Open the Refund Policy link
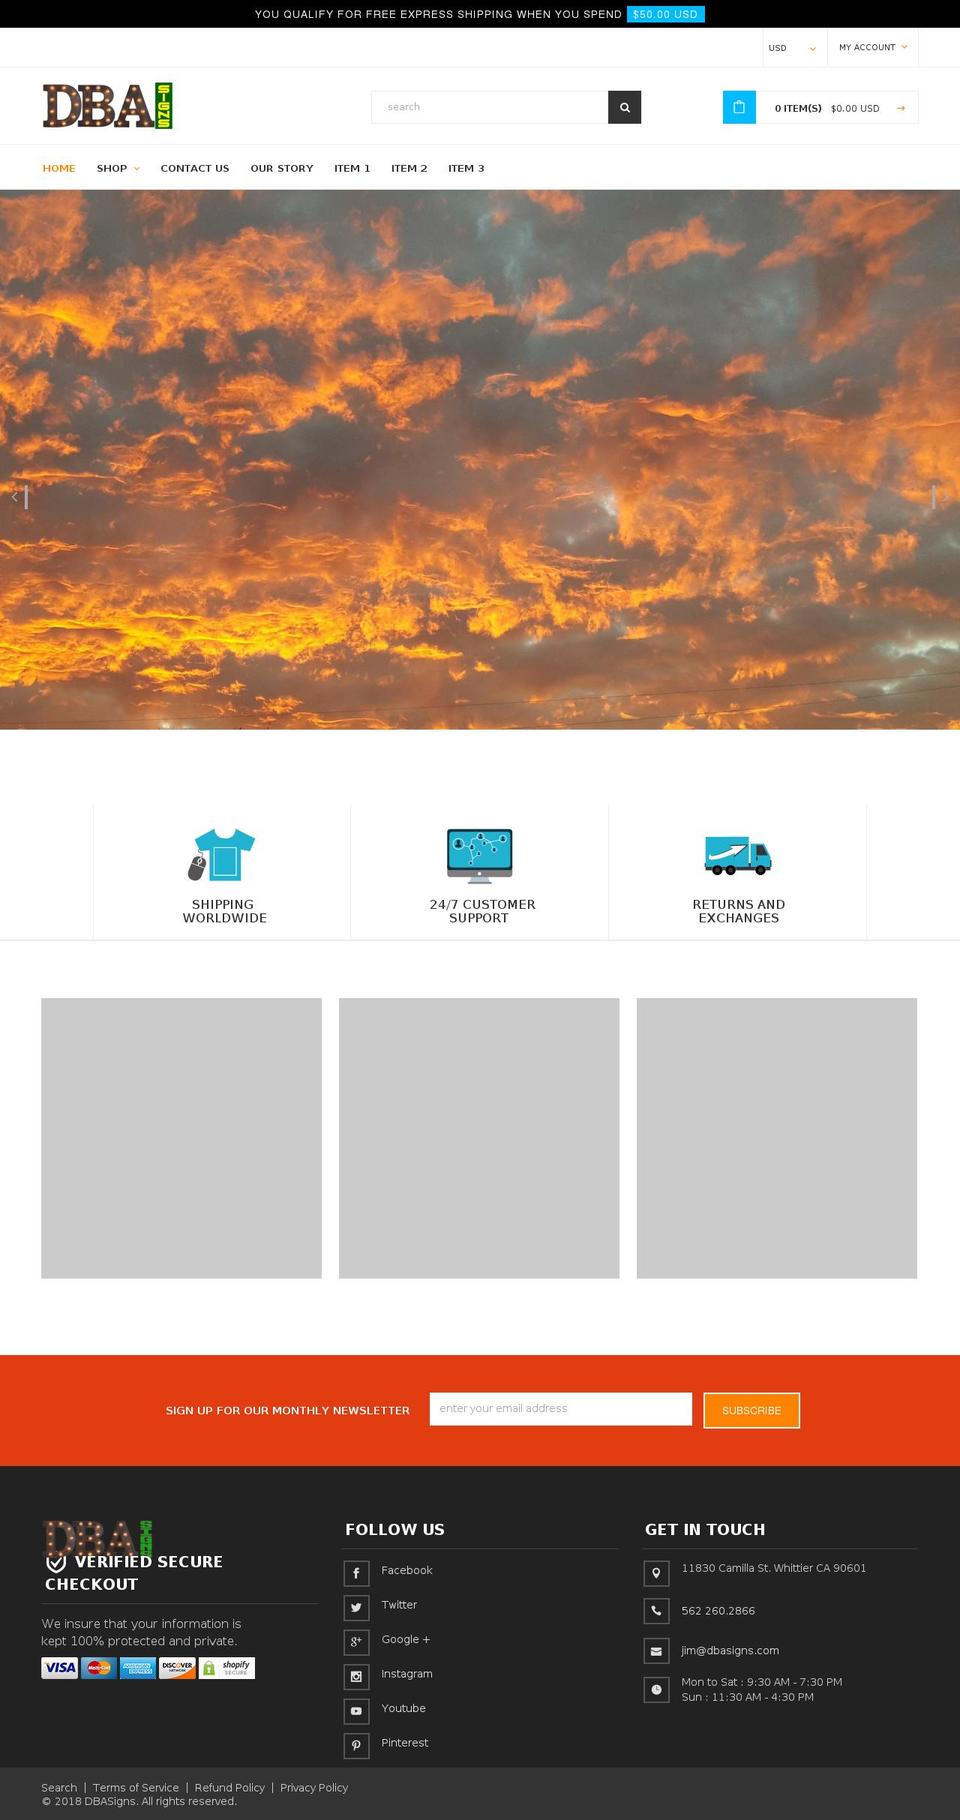The image size is (960, 1820). [x=230, y=1788]
